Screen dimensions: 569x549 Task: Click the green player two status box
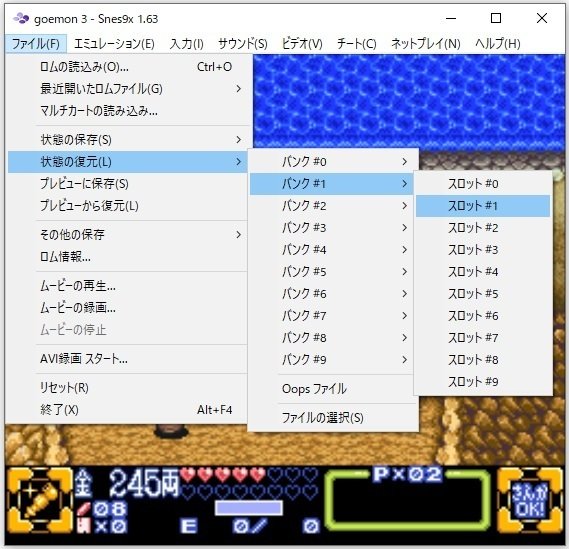(408, 500)
